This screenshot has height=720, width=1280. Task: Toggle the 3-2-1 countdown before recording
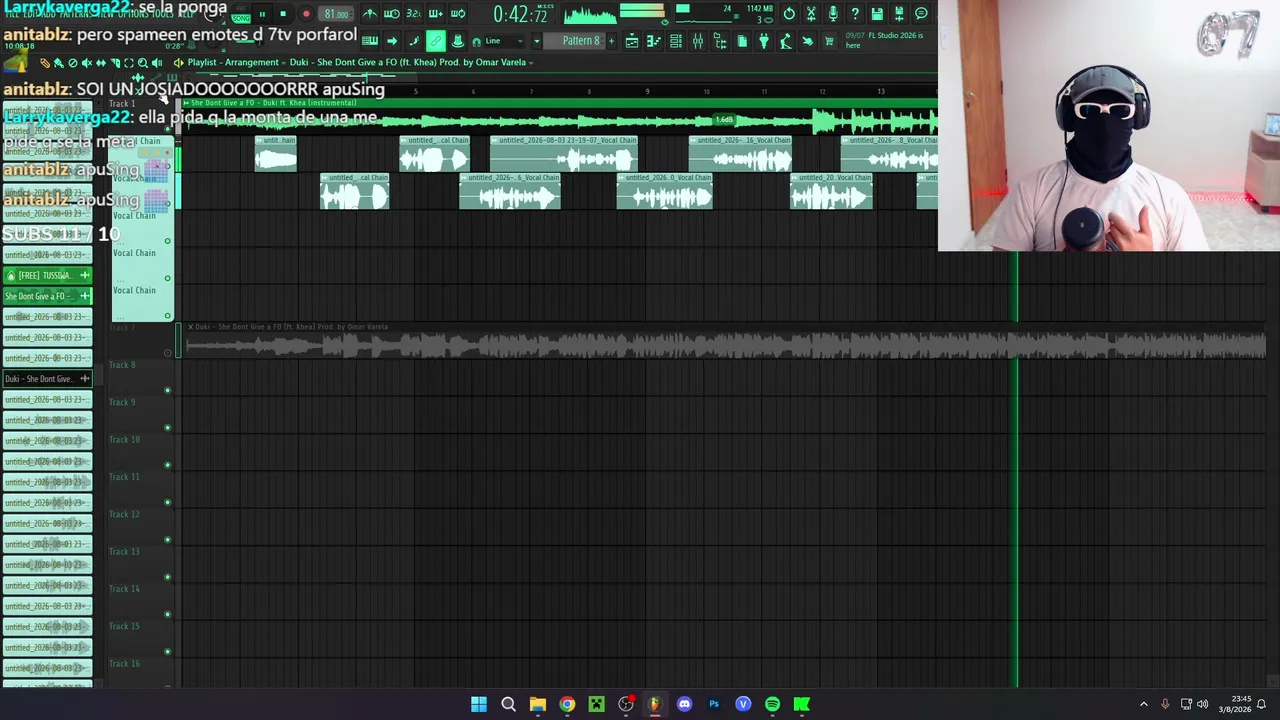(x=413, y=14)
